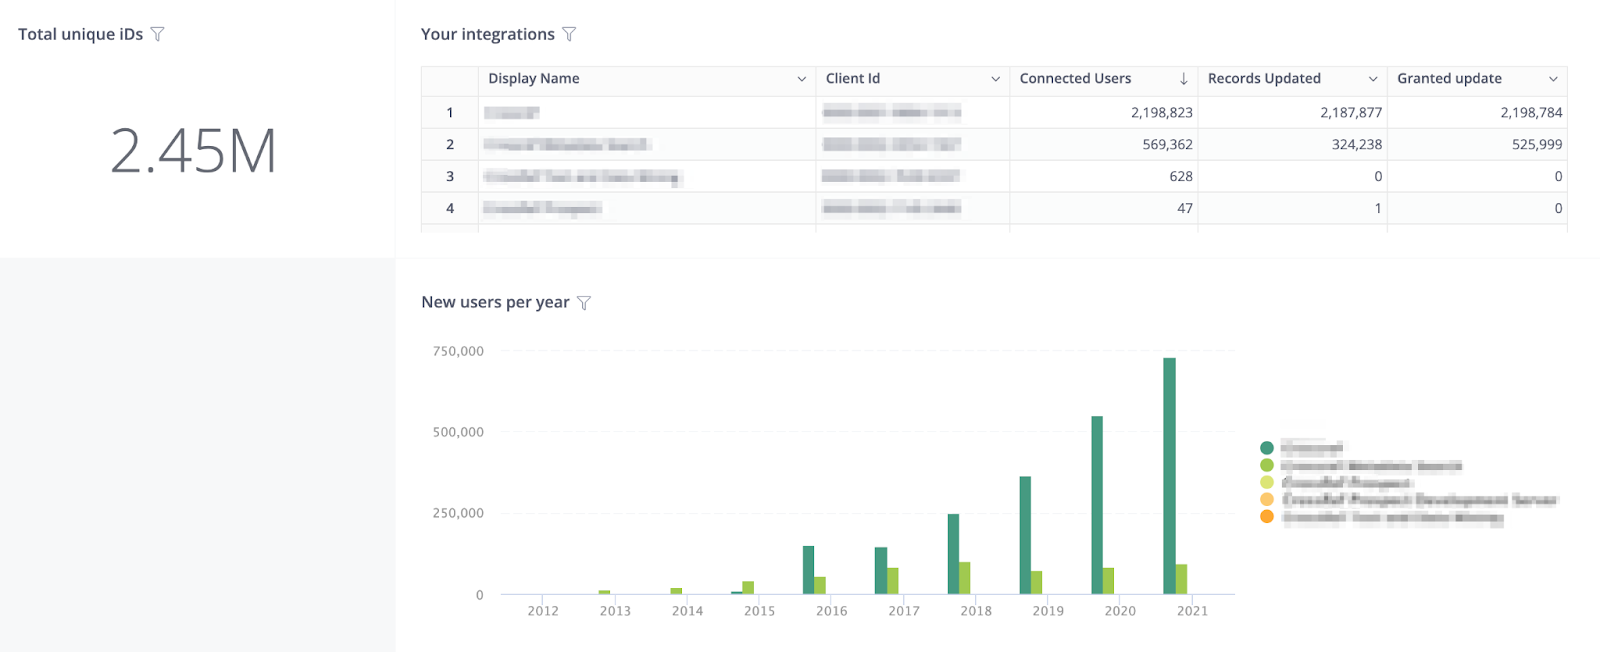
Task: Select row number 1 in integrations table
Action: [x=450, y=113]
